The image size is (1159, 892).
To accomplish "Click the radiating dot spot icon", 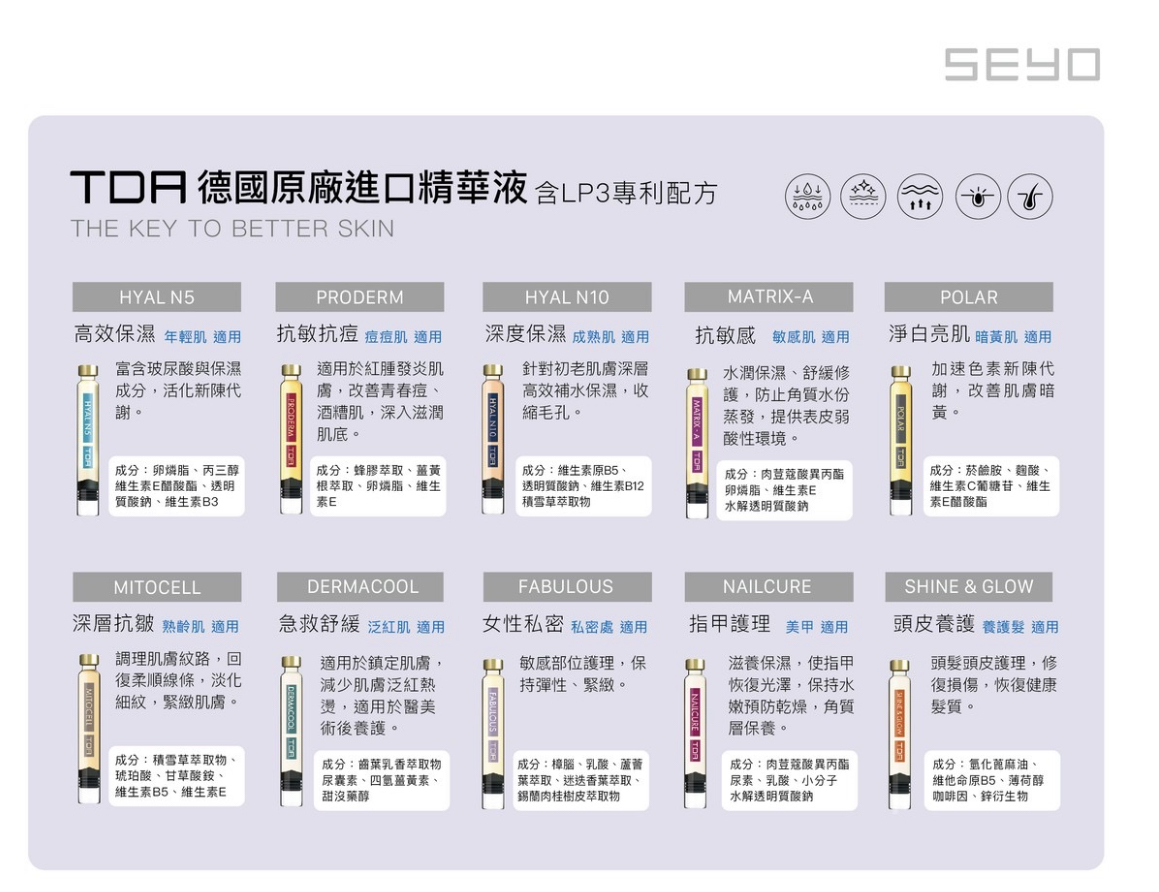I will coord(977,197).
